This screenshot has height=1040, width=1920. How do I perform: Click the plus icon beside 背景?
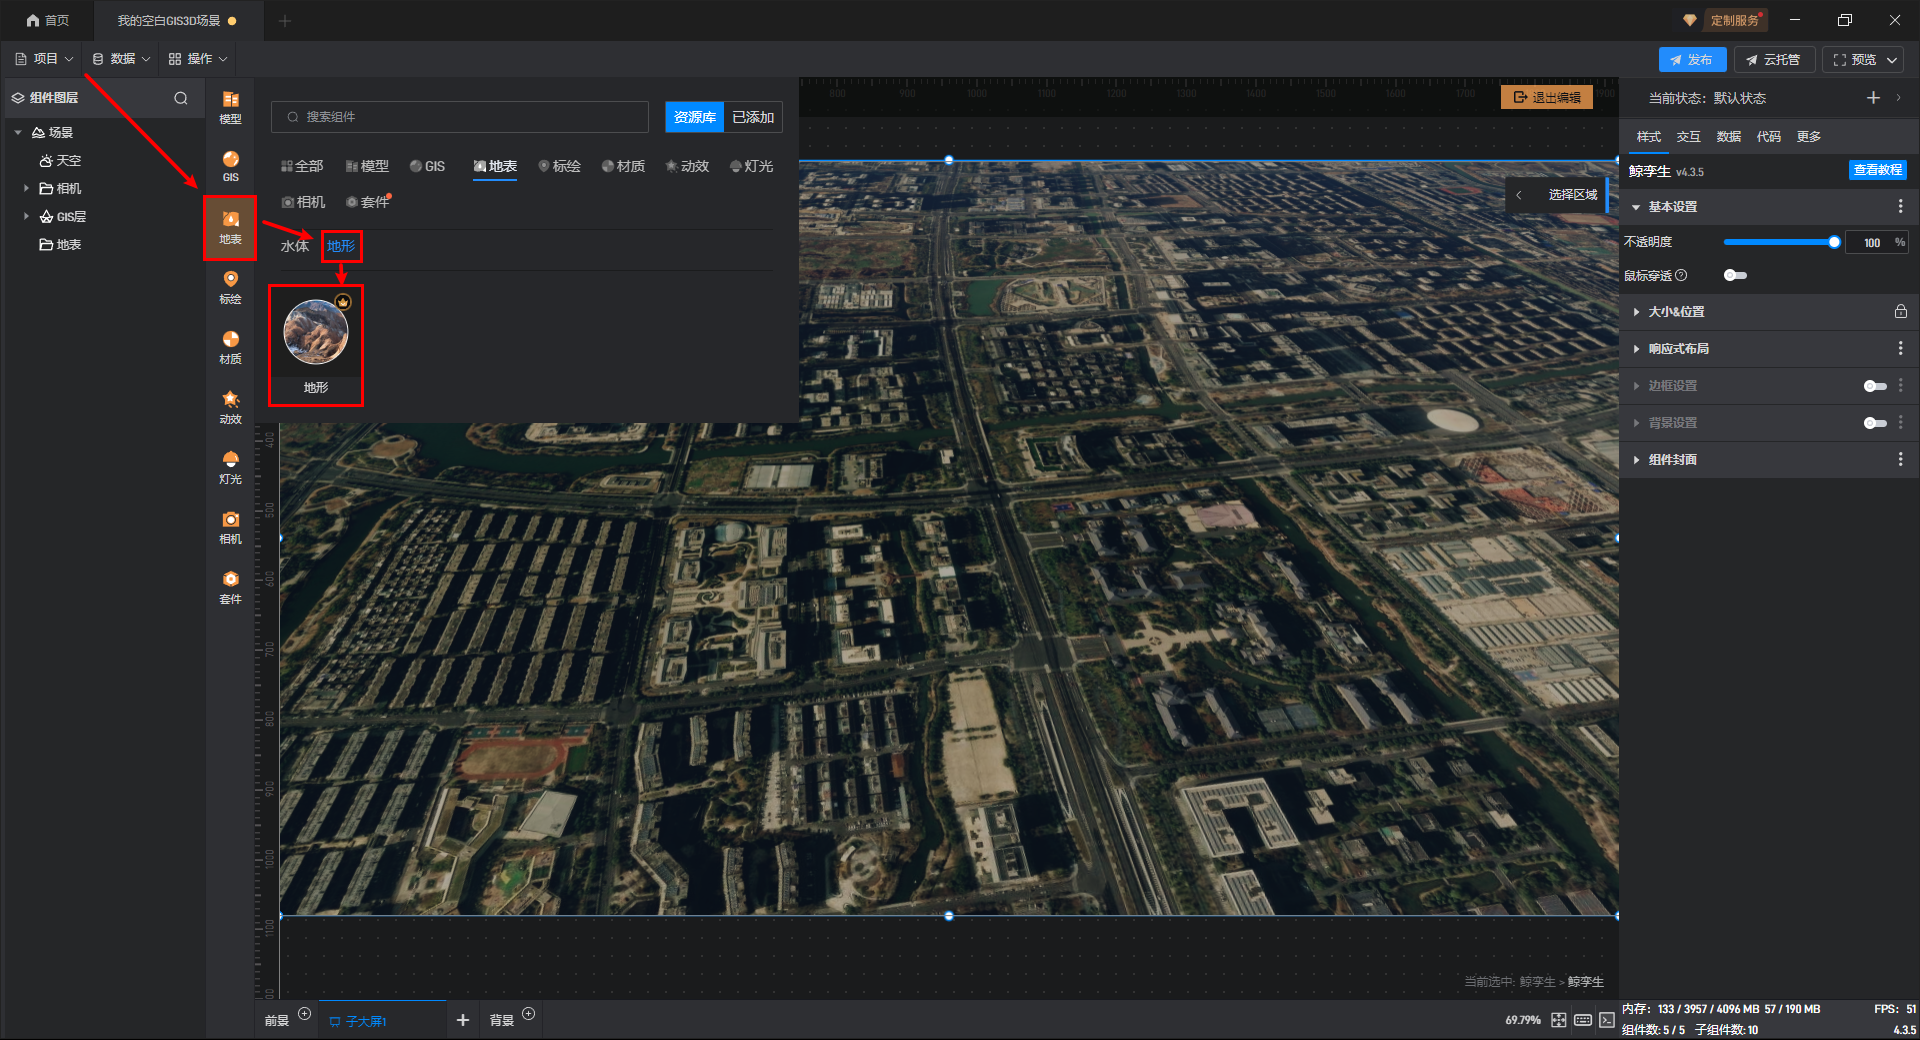[x=529, y=1014]
